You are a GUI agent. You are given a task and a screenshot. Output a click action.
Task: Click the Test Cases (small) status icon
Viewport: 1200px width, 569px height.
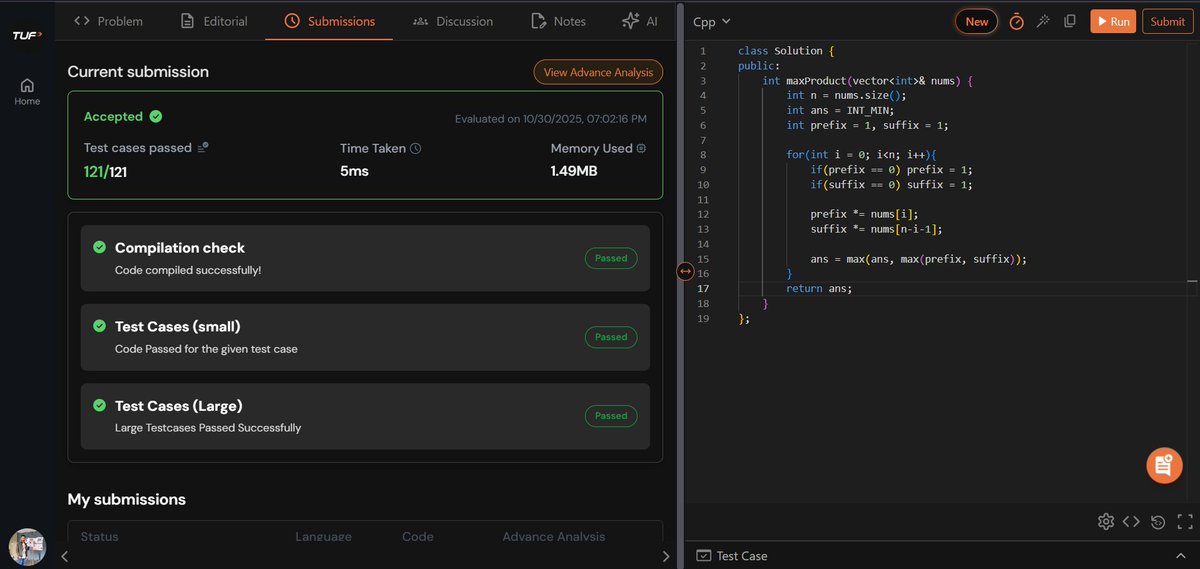tap(99, 326)
